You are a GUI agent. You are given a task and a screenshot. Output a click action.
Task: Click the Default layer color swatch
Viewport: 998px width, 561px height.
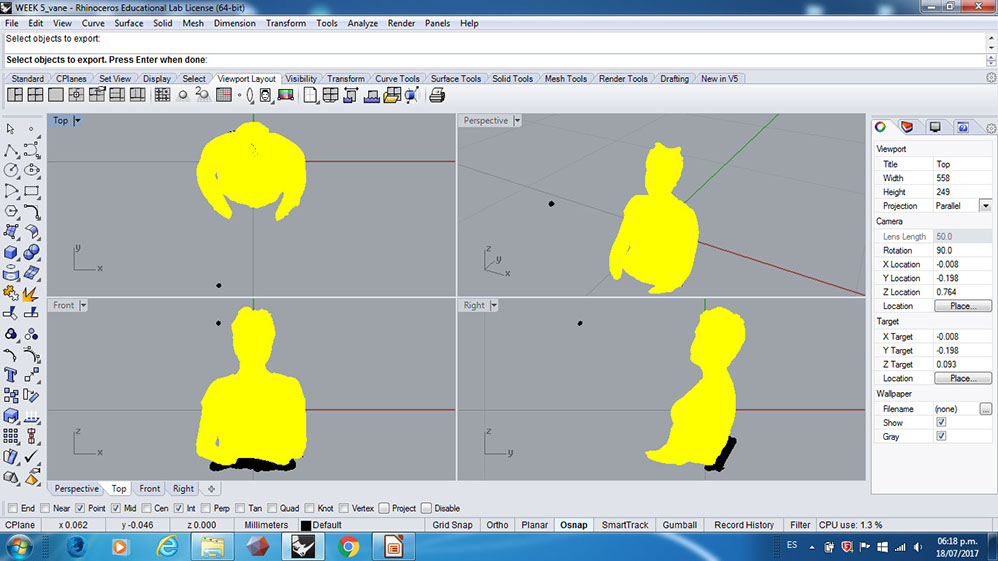click(x=306, y=525)
